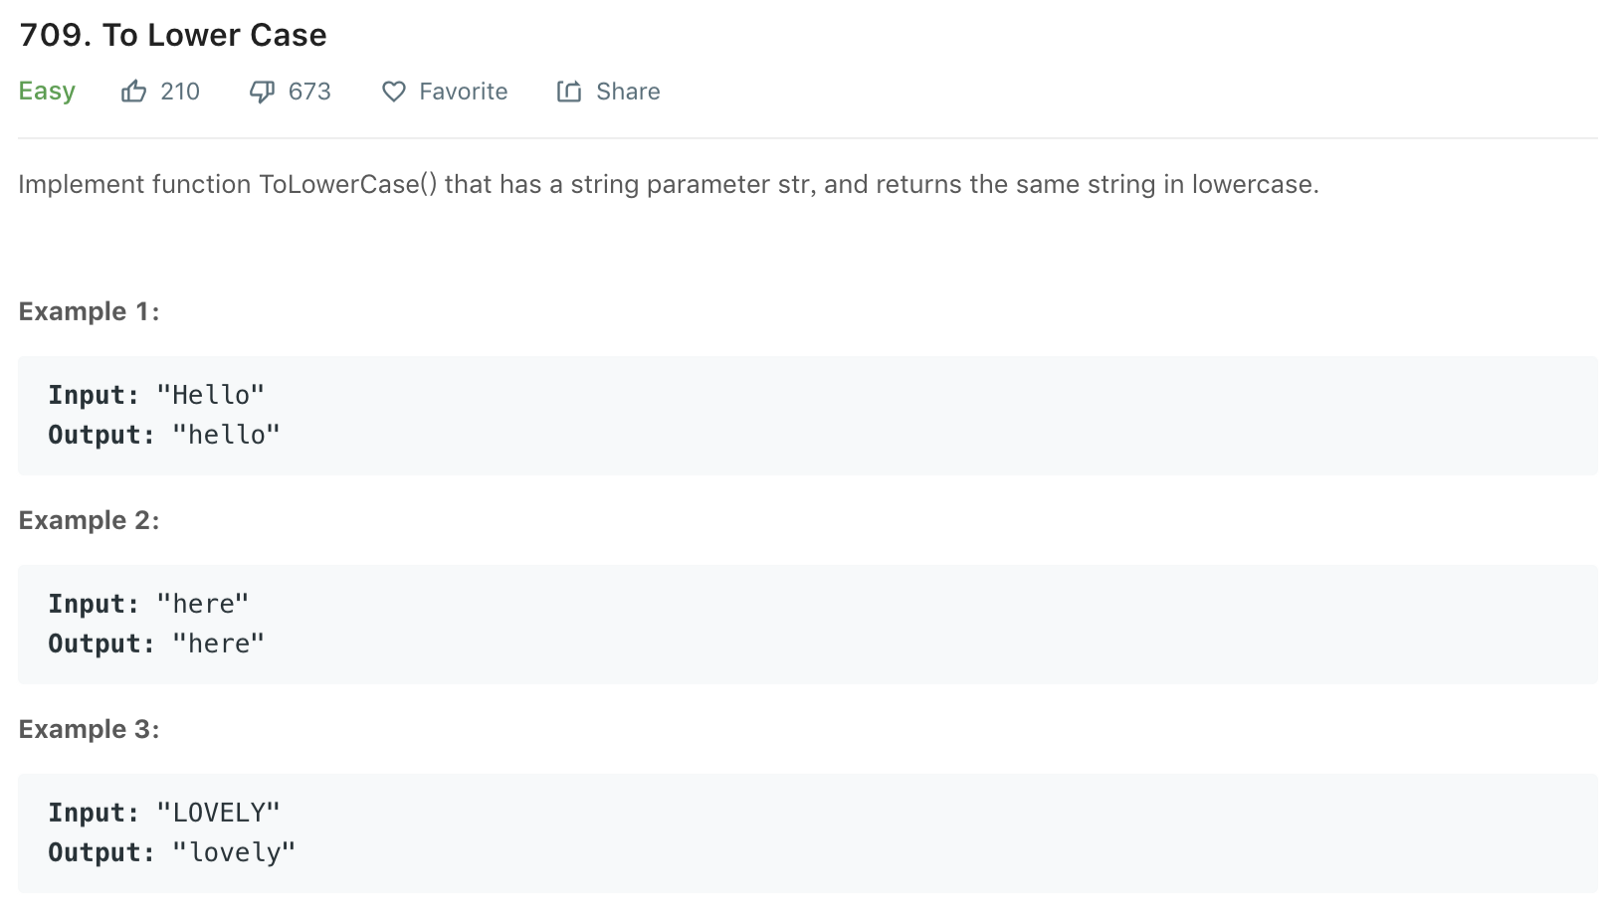Click the 673 dislikes count
Image resolution: width=1600 pixels, height=909 pixels.
pyautogui.click(x=309, y=92)
